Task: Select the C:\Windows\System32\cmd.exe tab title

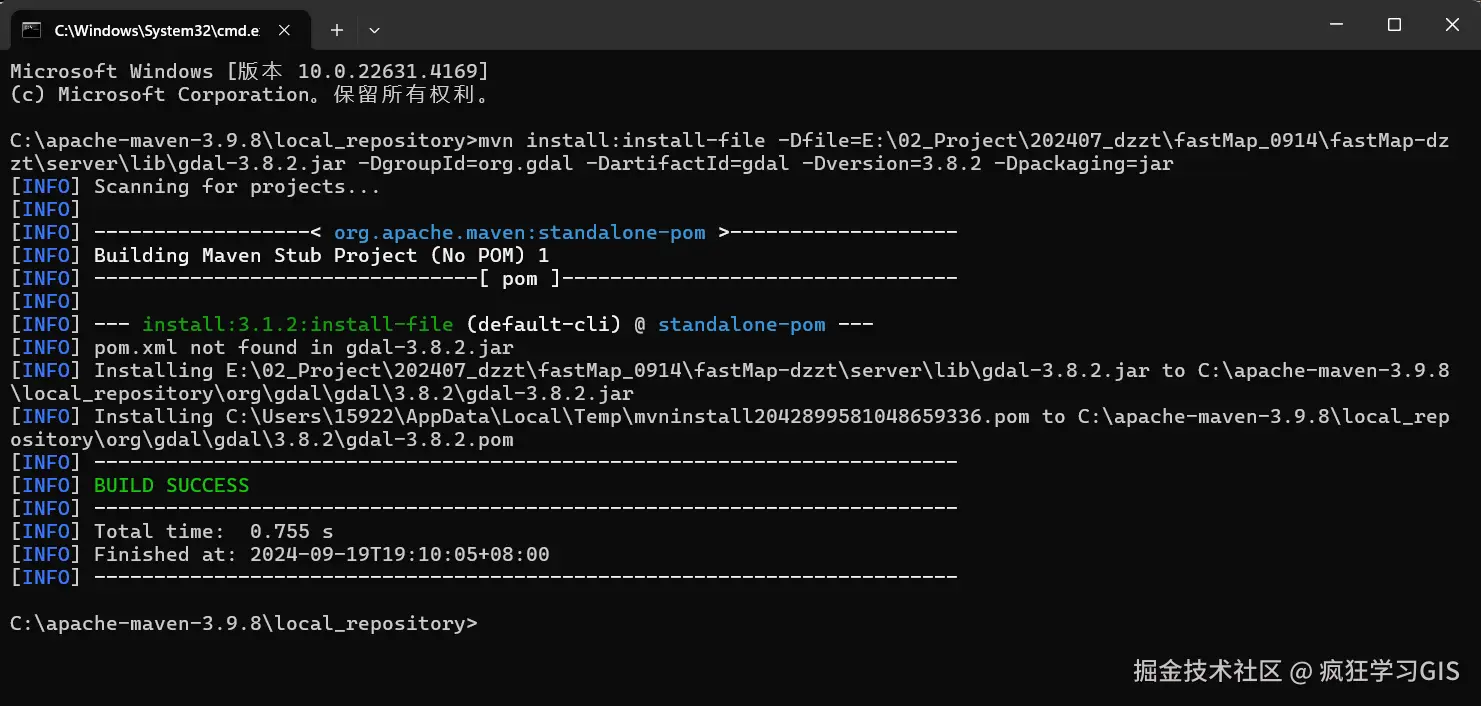Action: pyautogui.click(x=156, y=30)
